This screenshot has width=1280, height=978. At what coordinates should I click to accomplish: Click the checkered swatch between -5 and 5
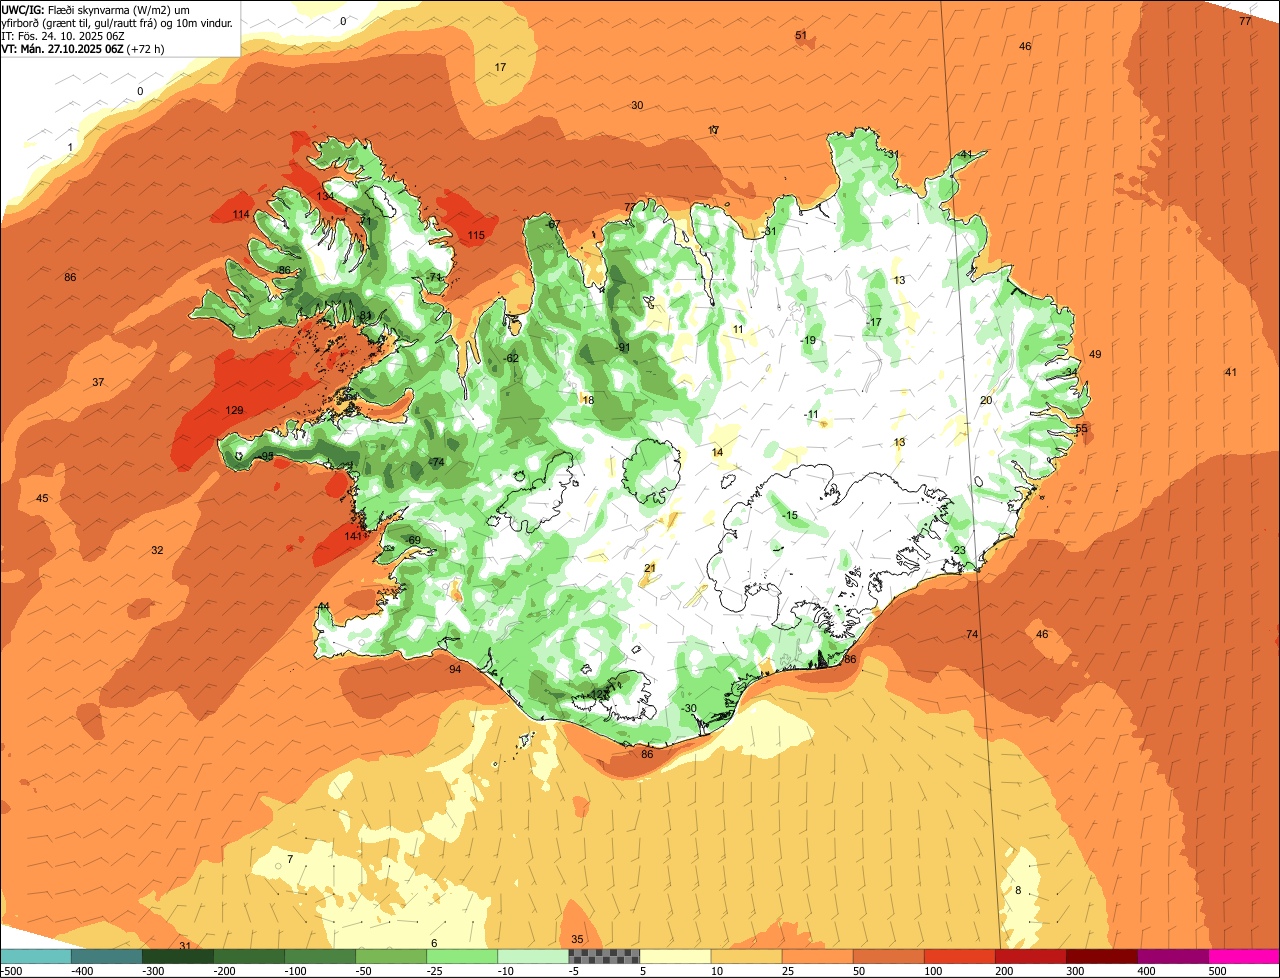pyautogui.click(x=605, y=956)
